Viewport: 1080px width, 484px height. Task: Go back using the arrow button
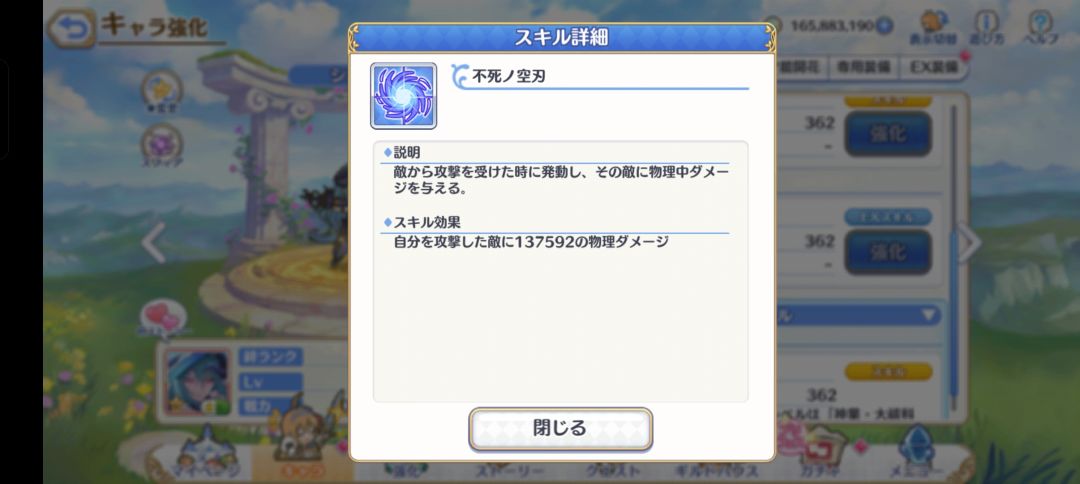tap(71, 29)
